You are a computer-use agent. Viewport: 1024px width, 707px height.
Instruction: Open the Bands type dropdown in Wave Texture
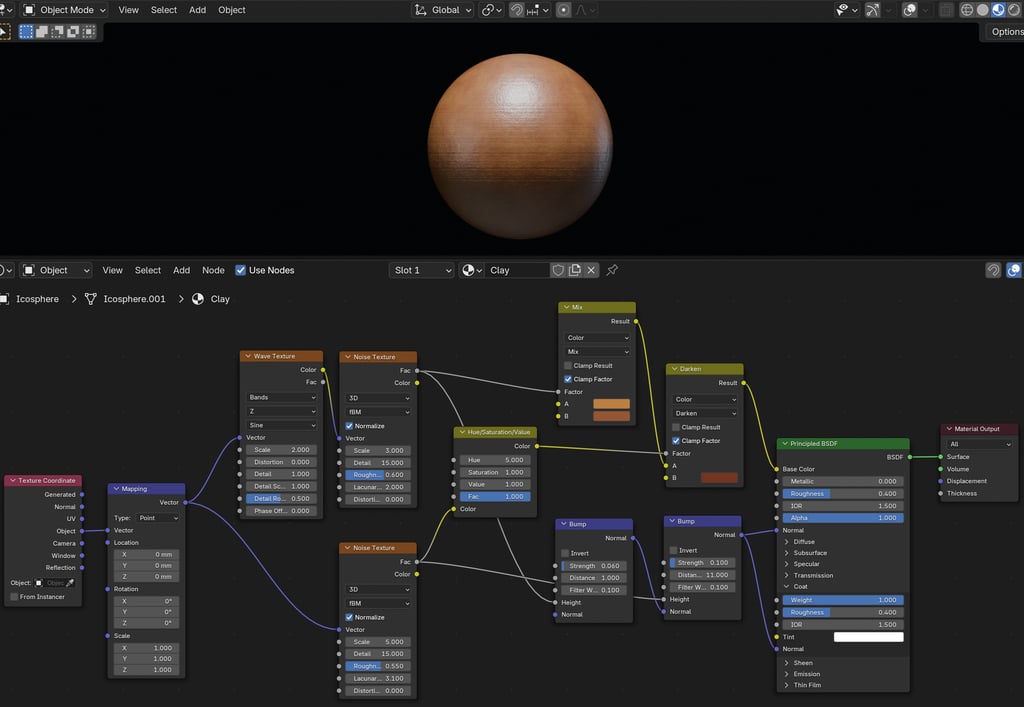(282, 397)
